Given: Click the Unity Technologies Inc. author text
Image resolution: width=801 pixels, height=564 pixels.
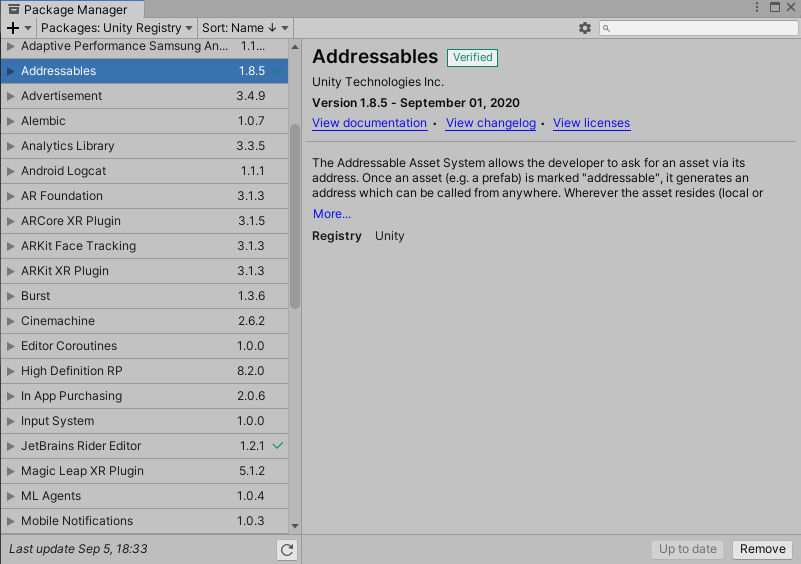Looking at the screenshot, I should [378, 82].
